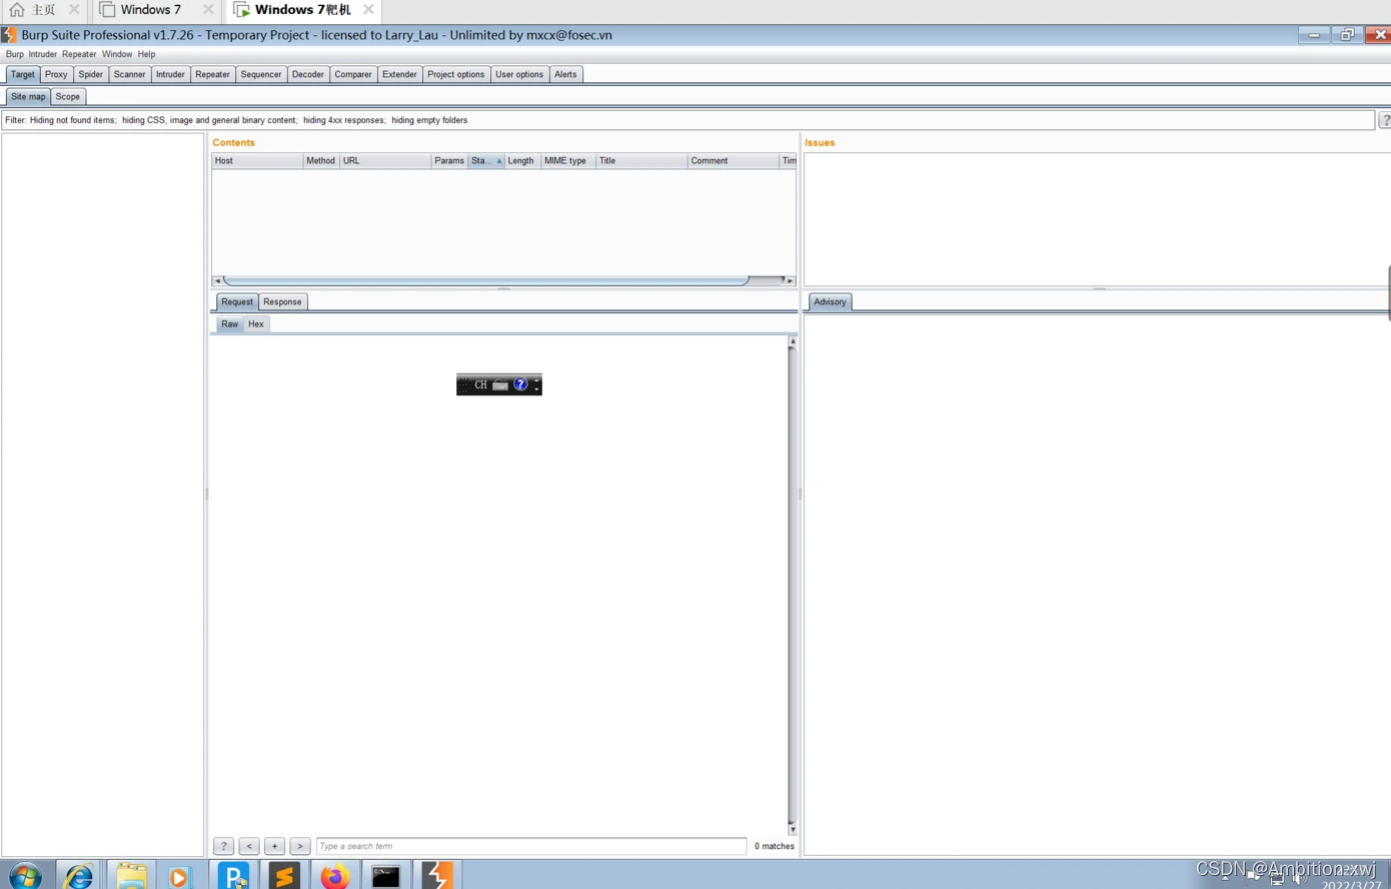Open Windows Explorer folder taskbar icon
This screenshot has width=1391, height=889.
[x=131, y=876]
